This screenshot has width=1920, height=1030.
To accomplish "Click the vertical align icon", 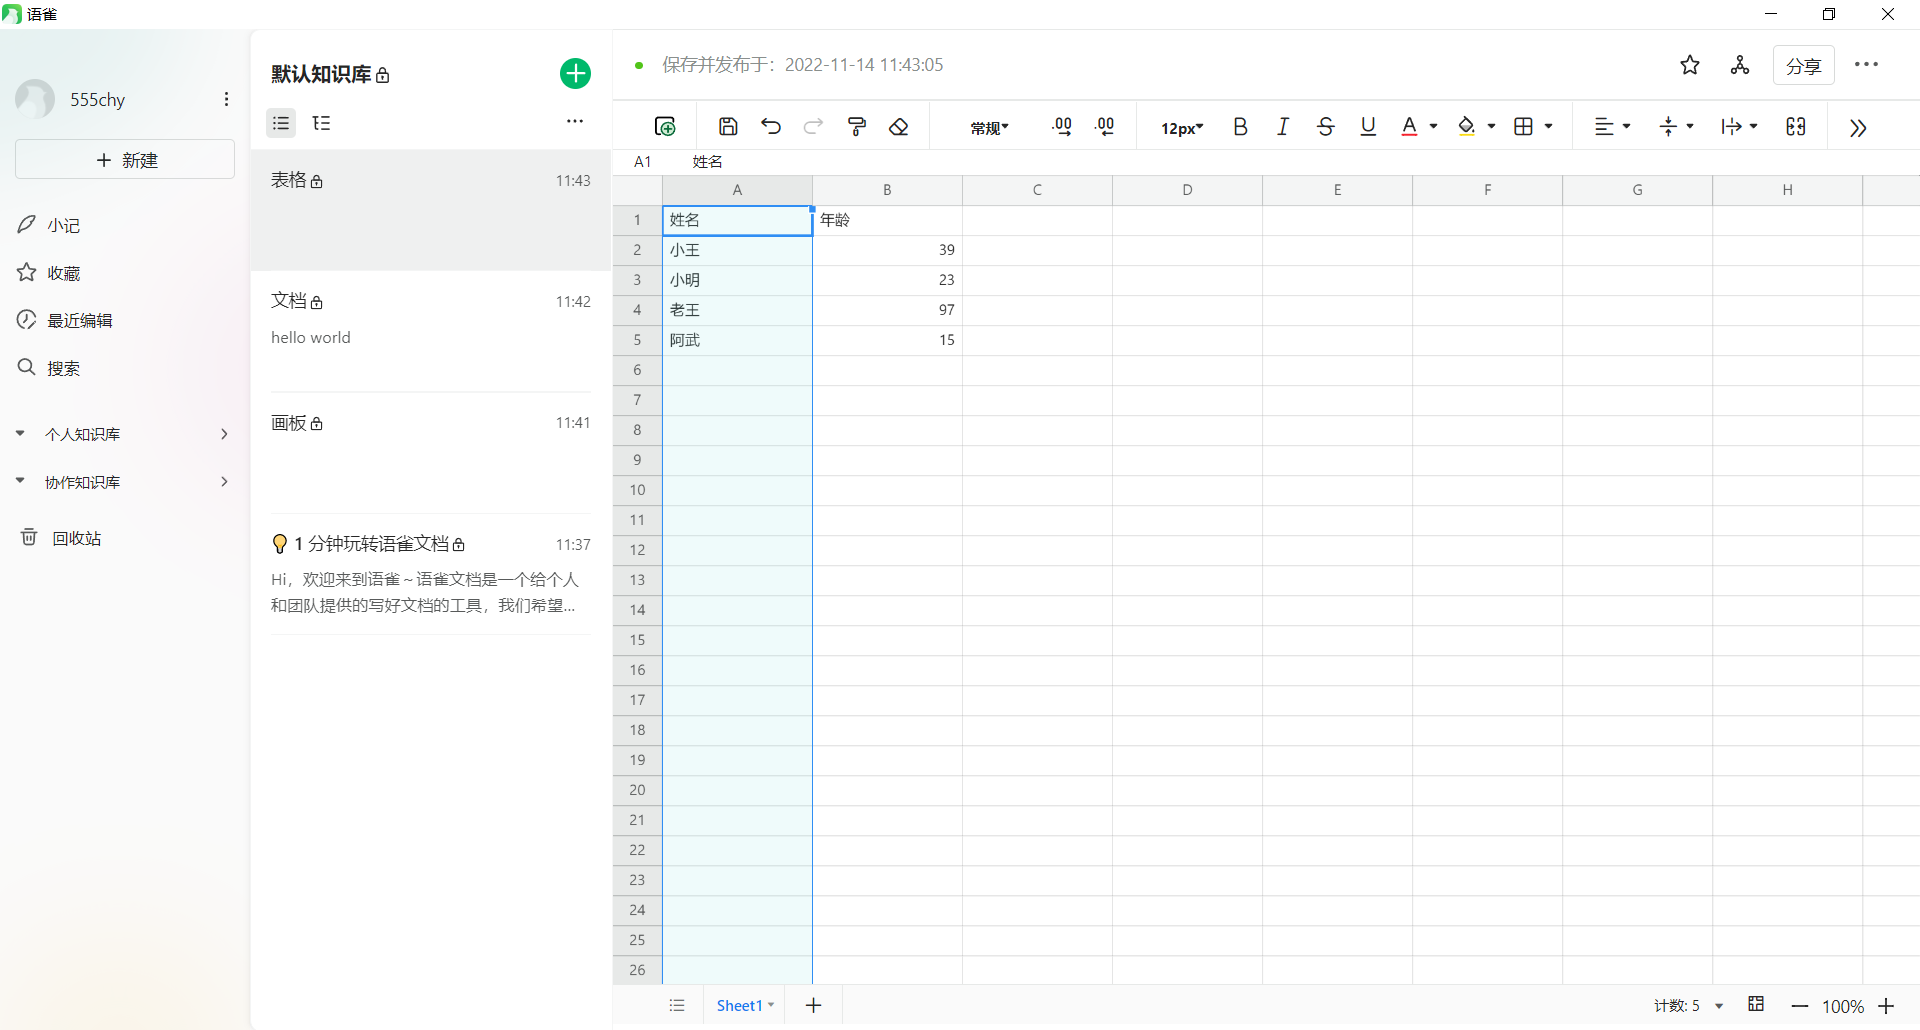I will click(1668, 127).
